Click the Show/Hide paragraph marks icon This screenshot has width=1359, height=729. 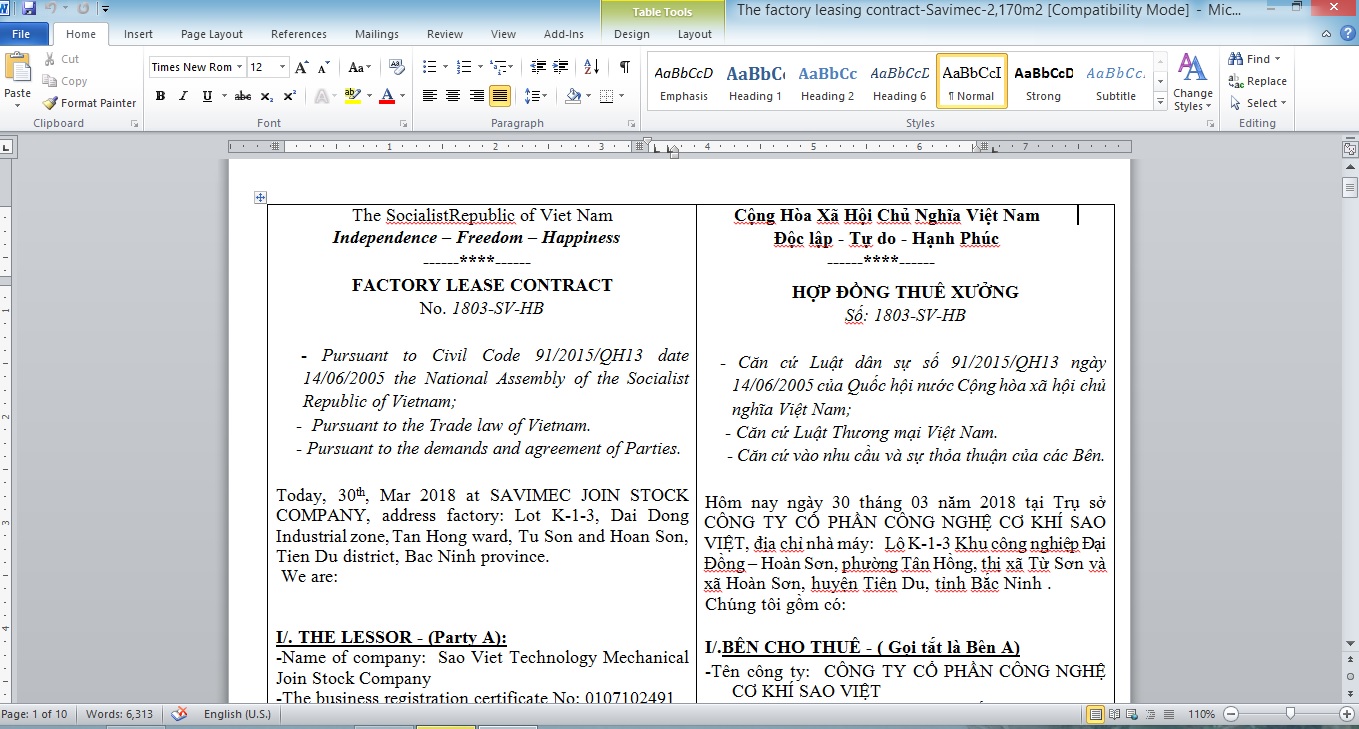click(624, 67)
